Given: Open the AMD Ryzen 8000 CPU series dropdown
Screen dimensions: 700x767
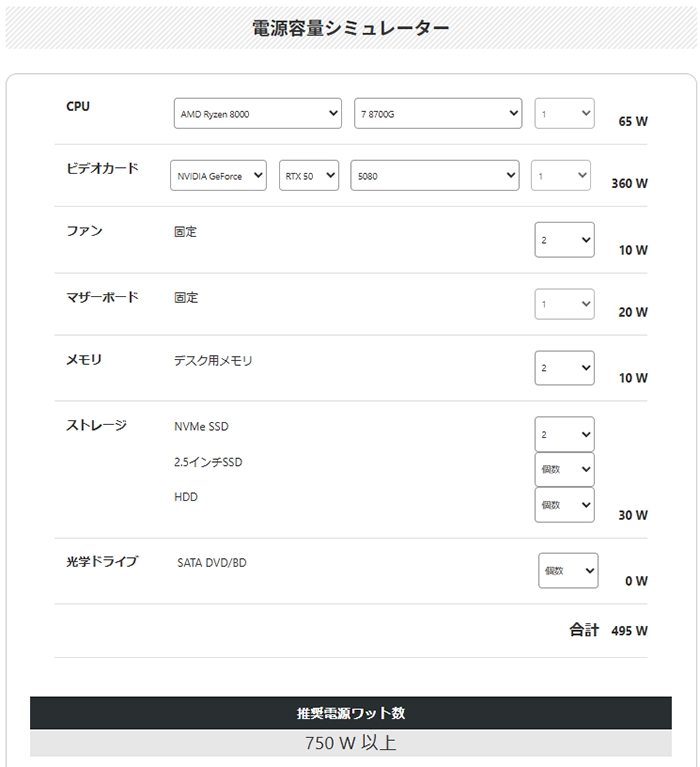Looking at the screenshot, I should tap(258, 114).
